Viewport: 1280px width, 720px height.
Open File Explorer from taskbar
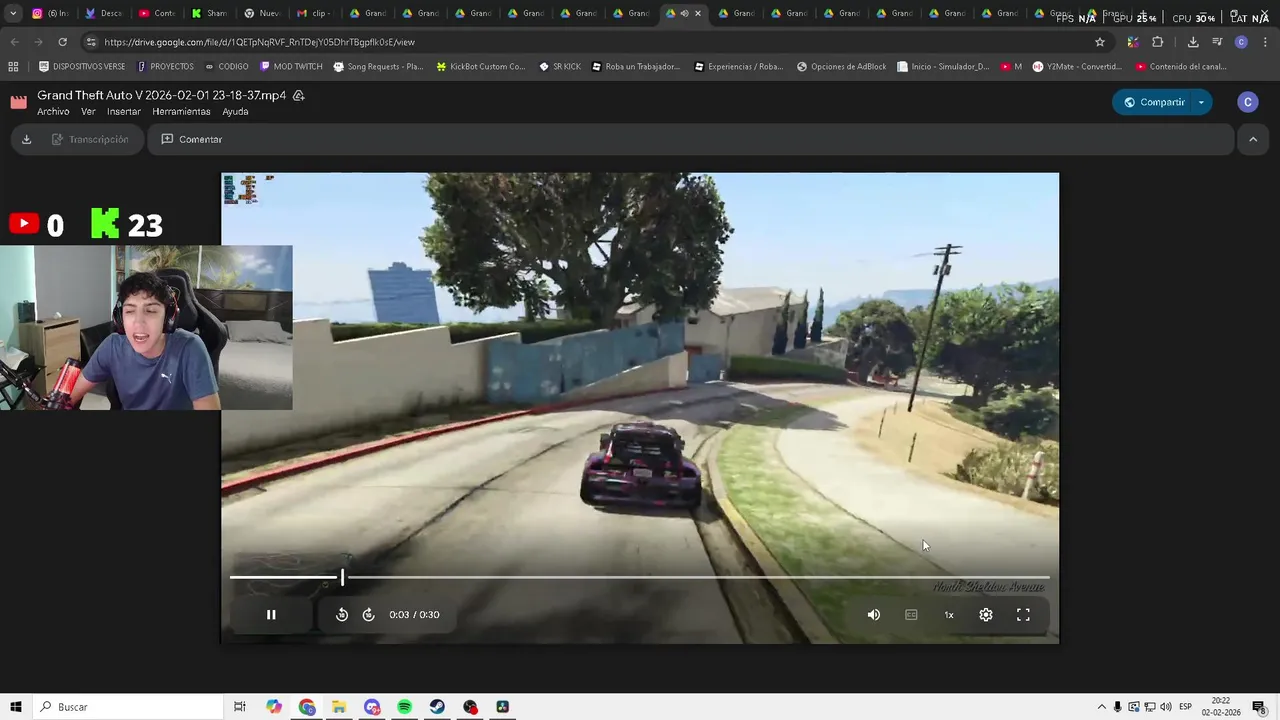339,707
